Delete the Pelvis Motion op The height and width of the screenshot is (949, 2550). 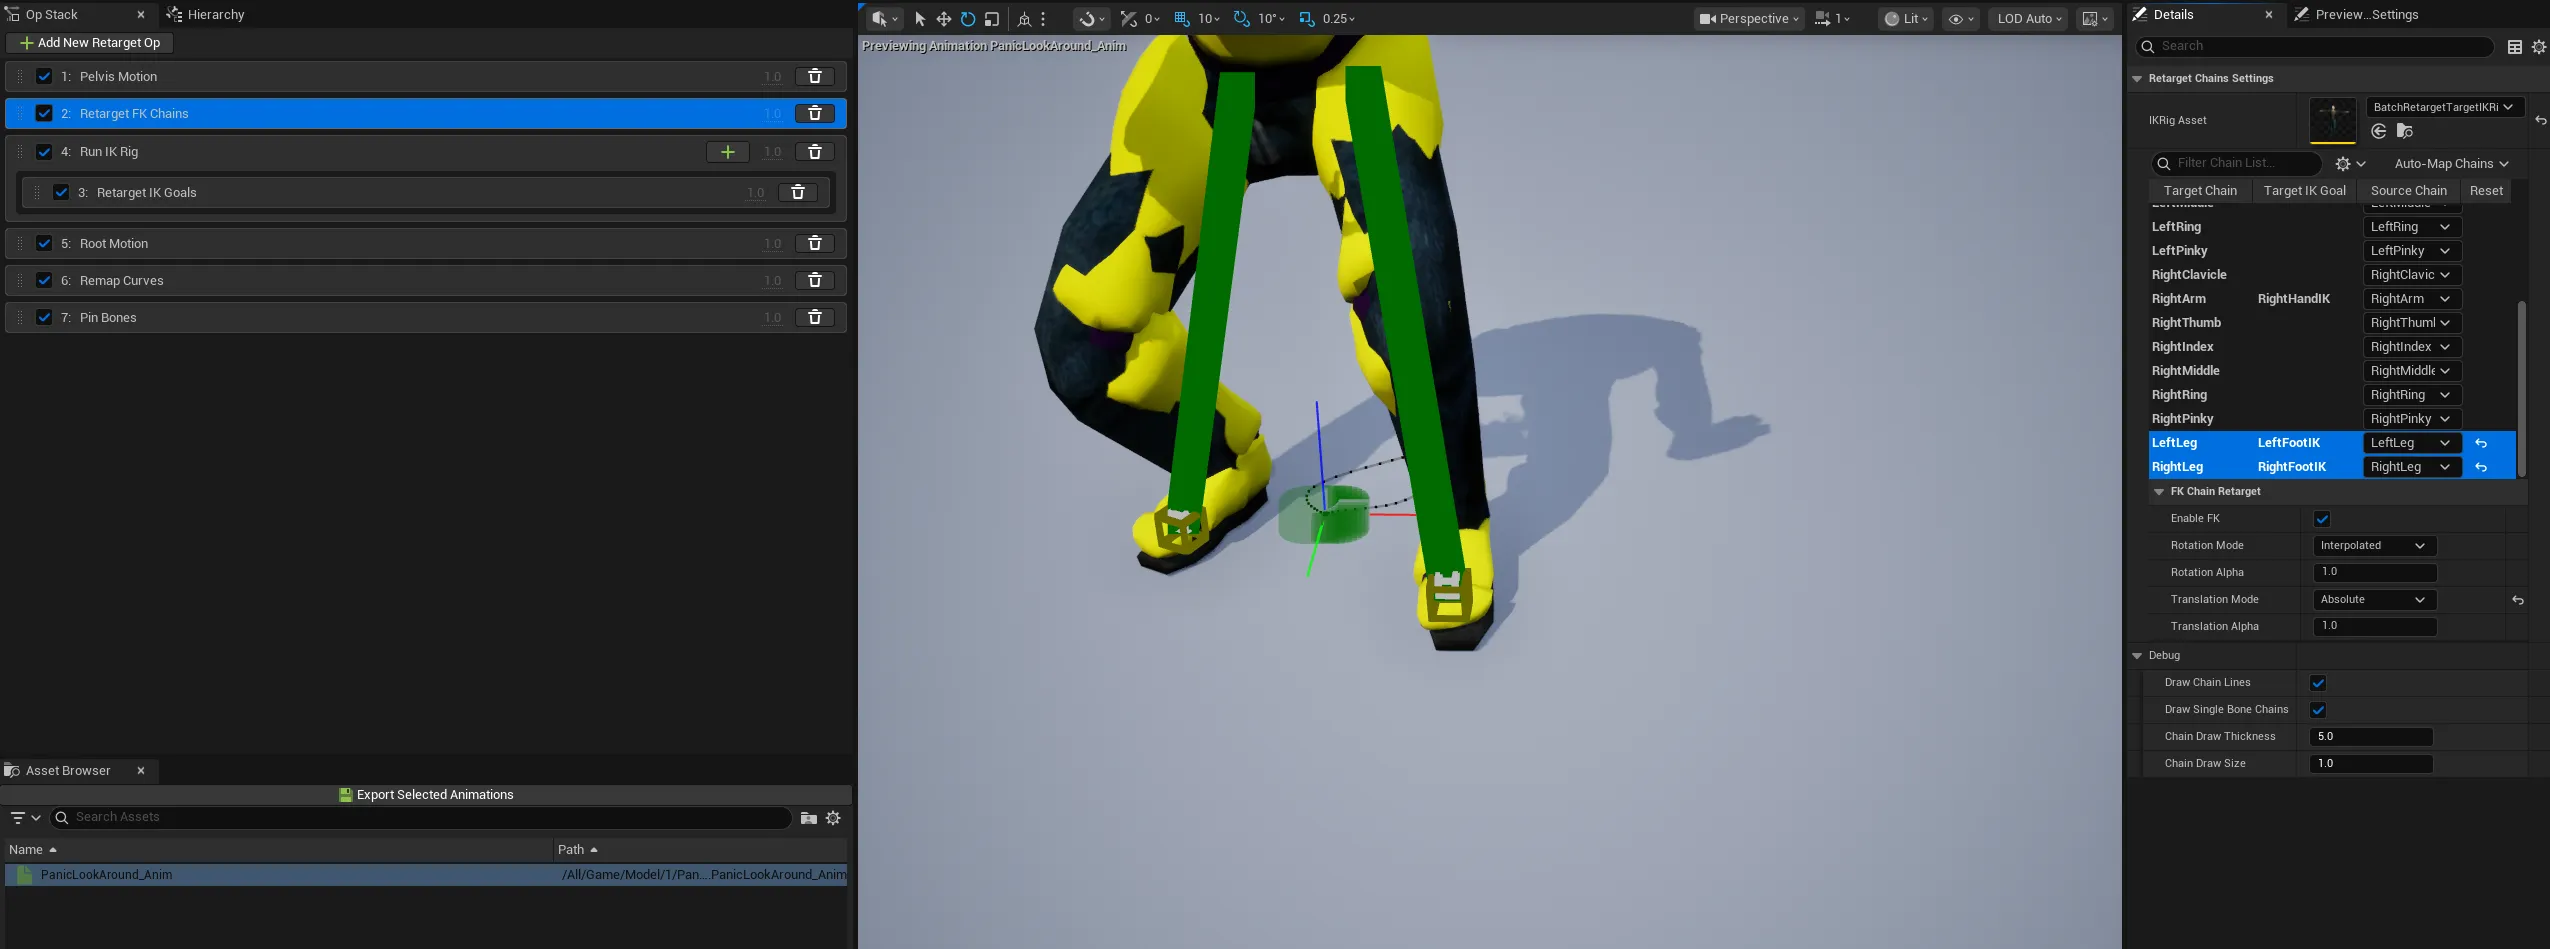[x=815, y=76]
